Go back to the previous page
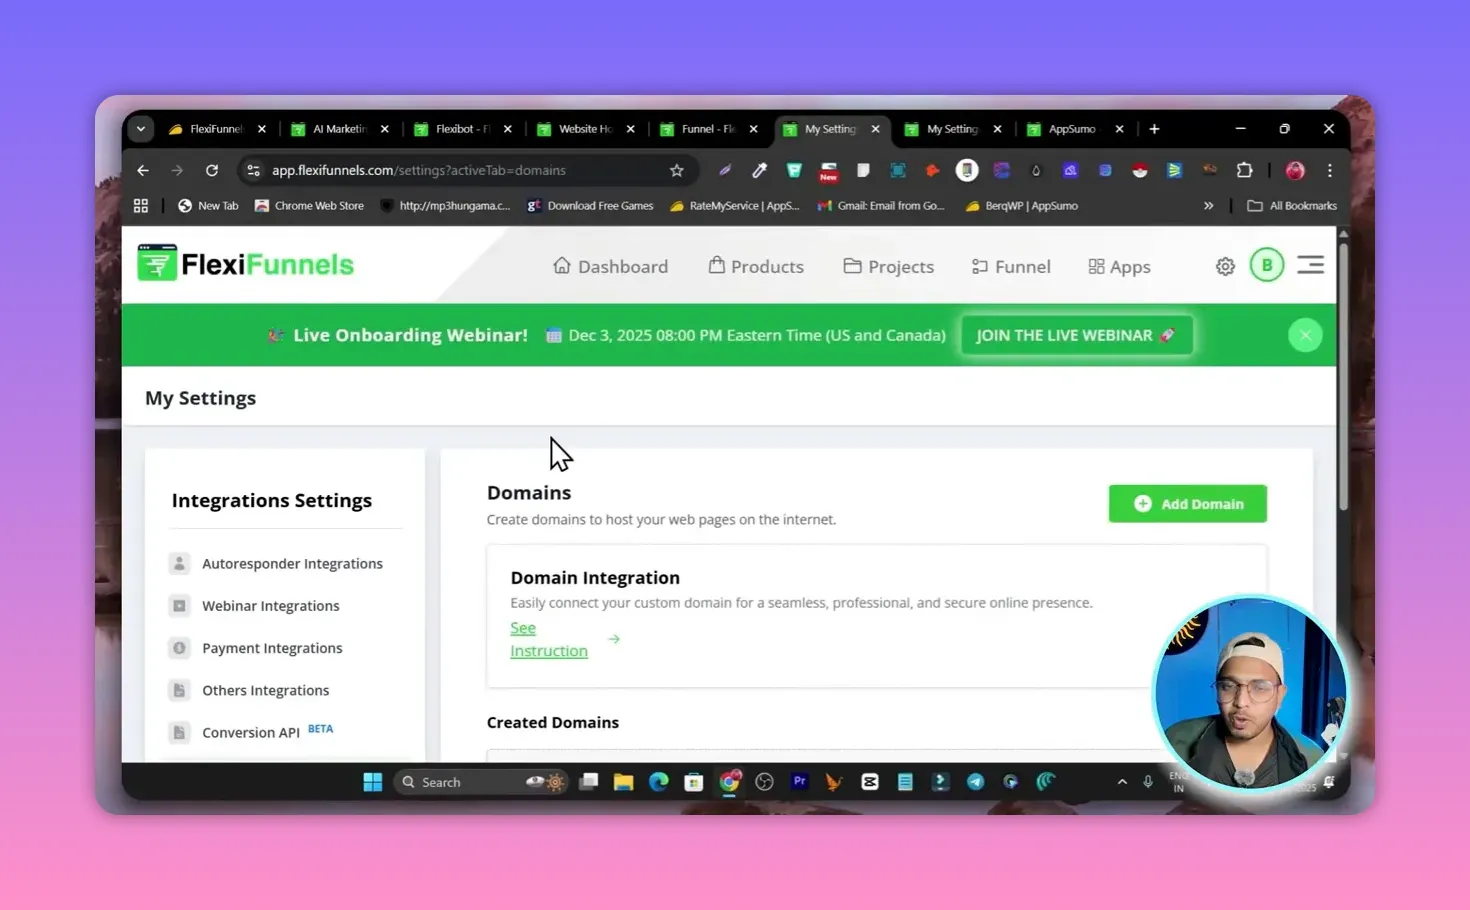The image size is (1470, 910). (143, 170)
